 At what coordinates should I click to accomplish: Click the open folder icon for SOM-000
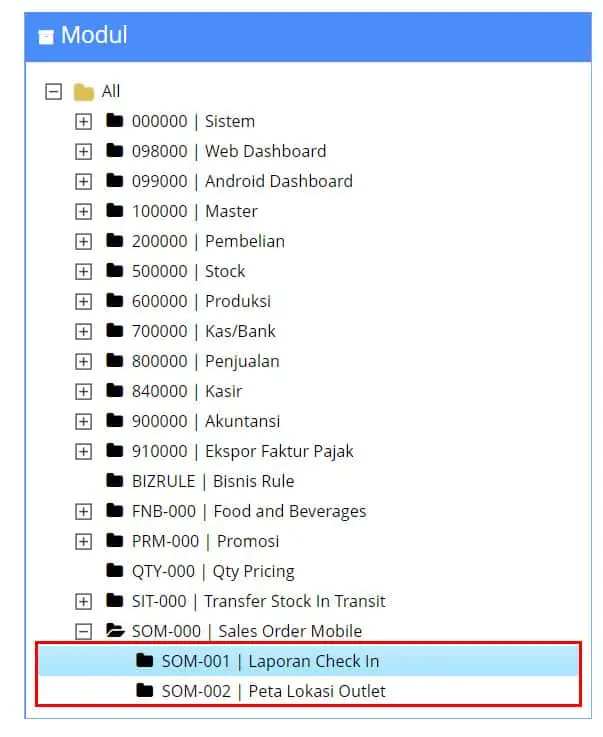pos(115,631)
